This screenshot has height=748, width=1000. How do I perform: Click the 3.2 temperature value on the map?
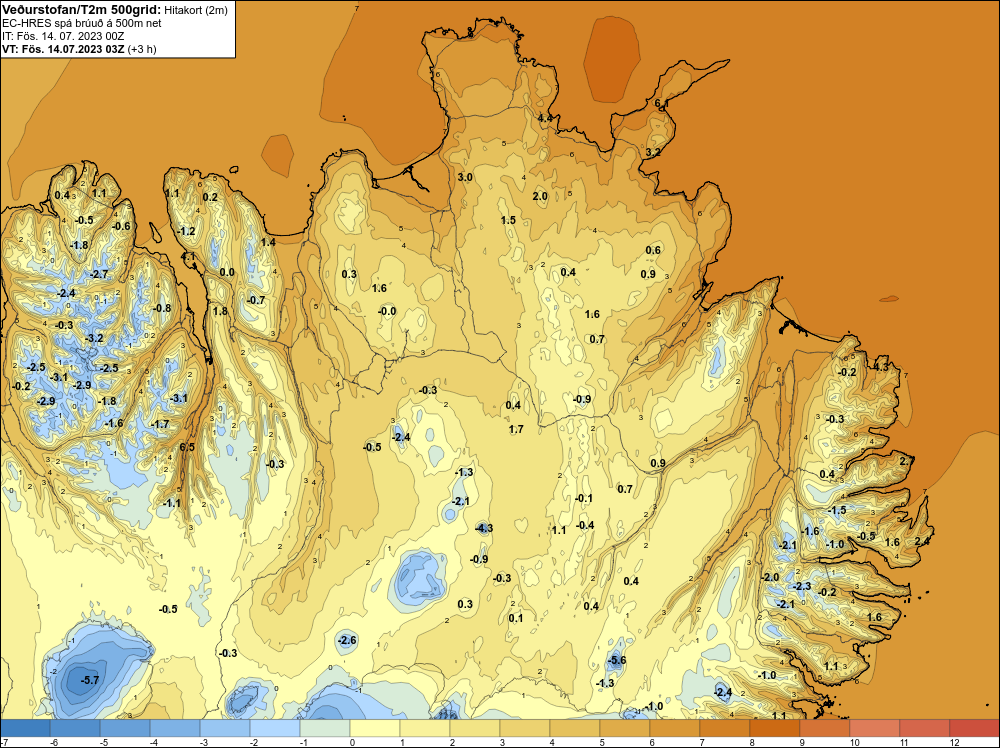[653, 152]
